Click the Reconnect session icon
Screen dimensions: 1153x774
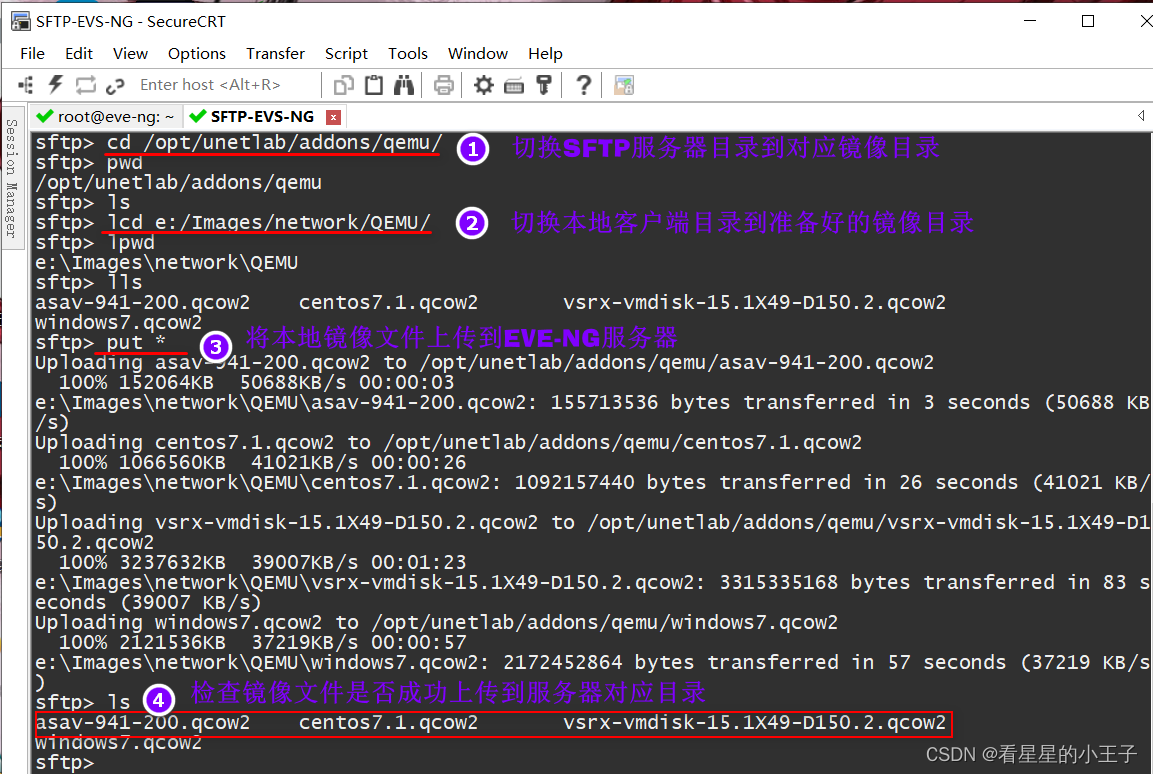coord(85,85)
